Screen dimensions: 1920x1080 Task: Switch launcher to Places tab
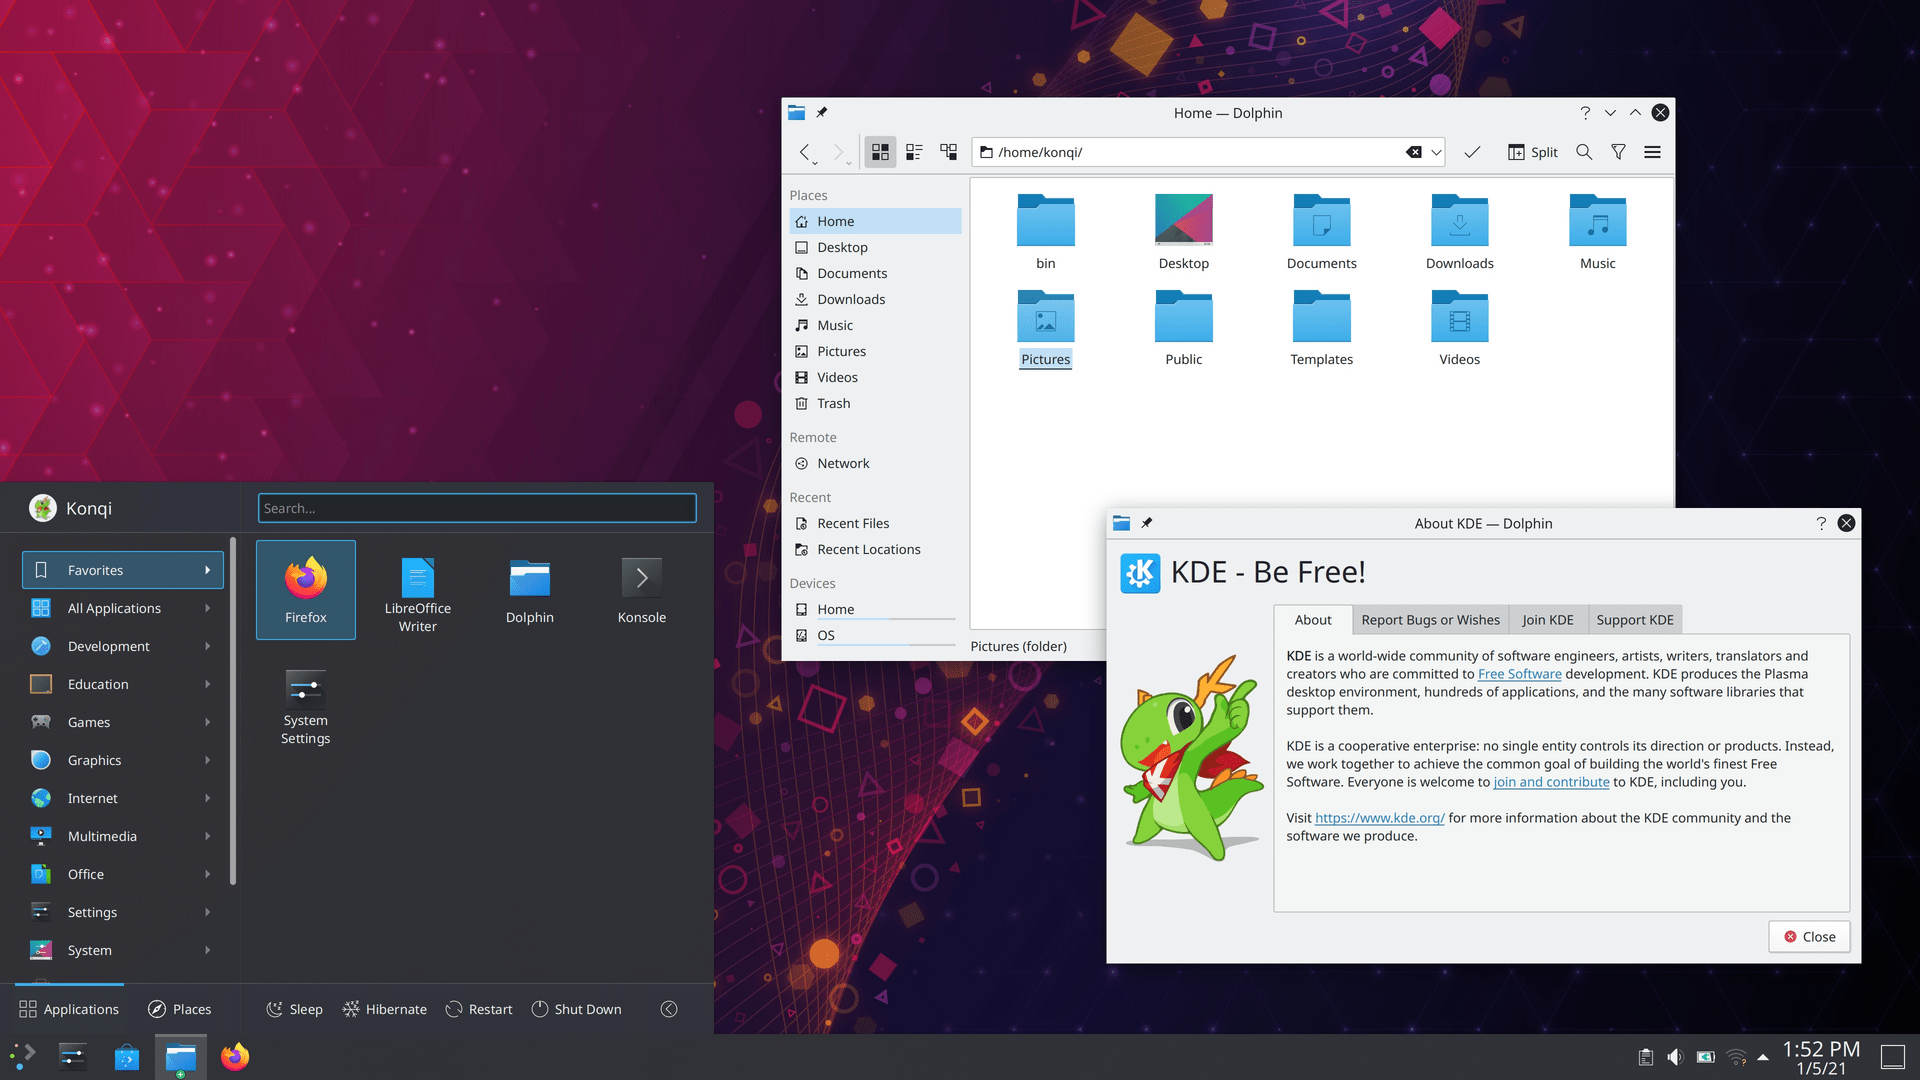(180, 1009)
